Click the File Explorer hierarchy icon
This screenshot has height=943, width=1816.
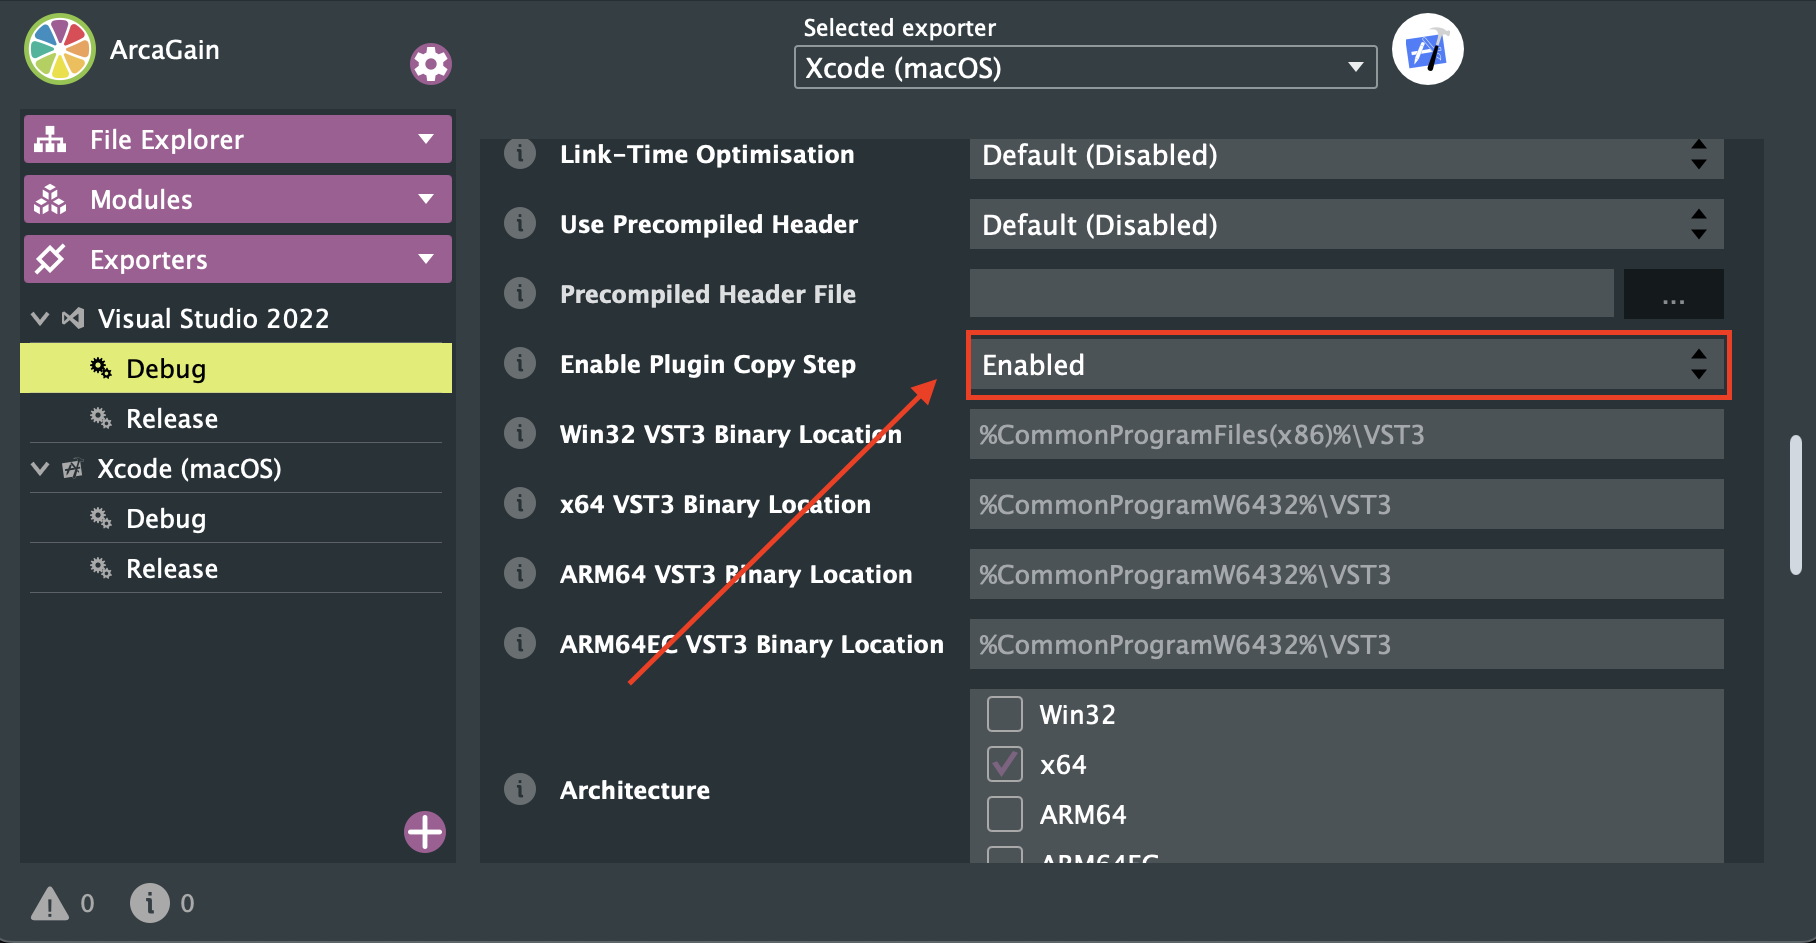[50, 140]
